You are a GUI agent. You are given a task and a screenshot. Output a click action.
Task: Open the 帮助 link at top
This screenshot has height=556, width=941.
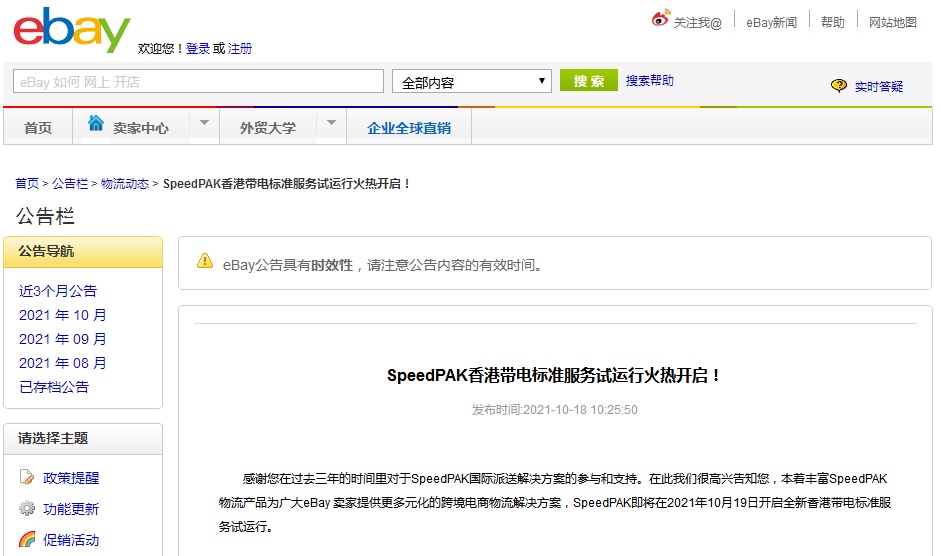832,22
